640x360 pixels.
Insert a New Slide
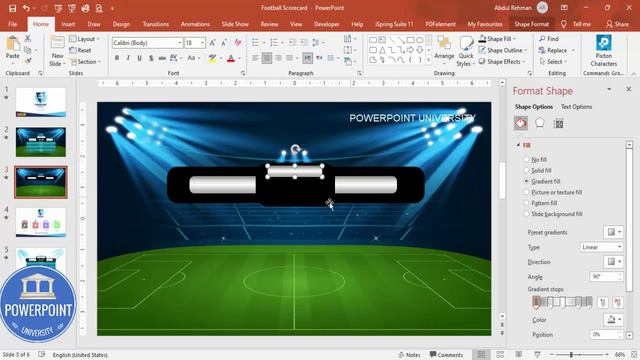click(x=57, y=52)
